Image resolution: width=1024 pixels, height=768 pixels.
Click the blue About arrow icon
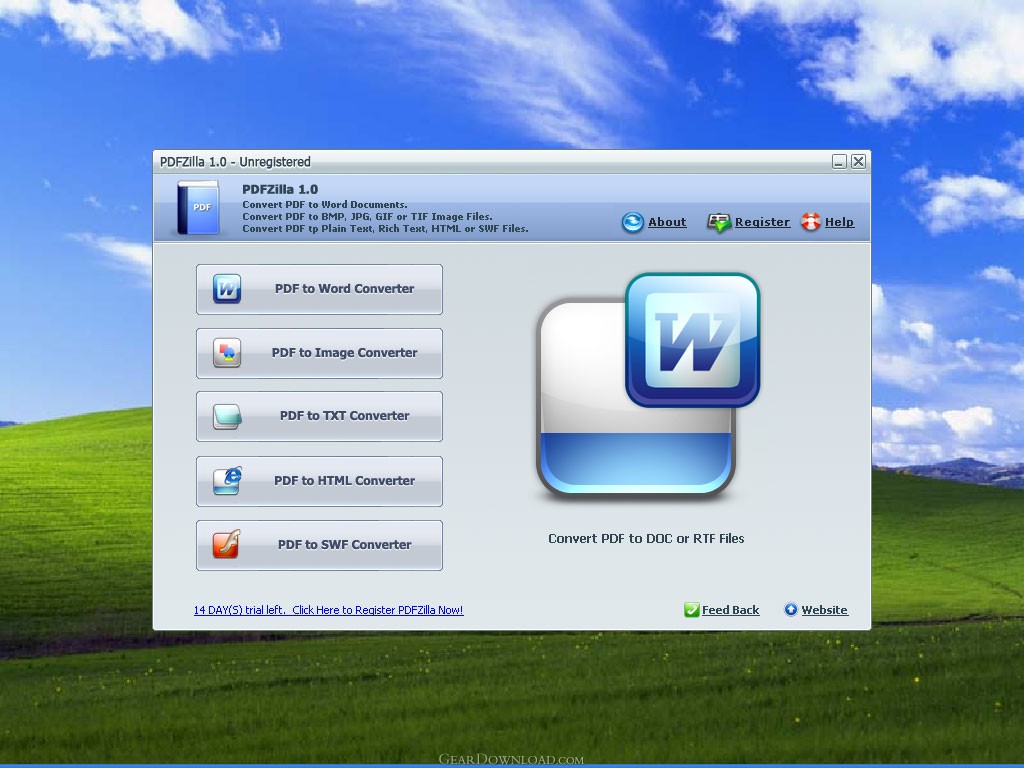coord(632,222)
